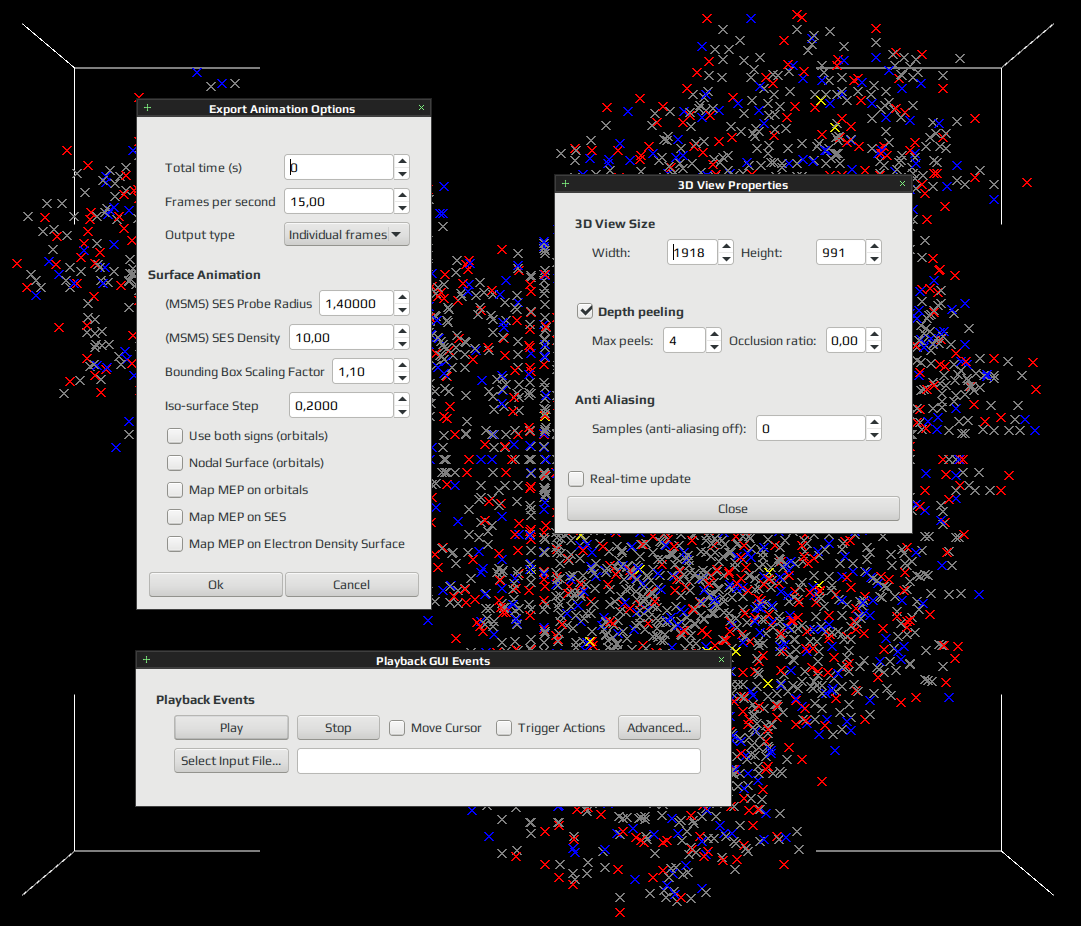Click the wide Close button in 3D View Properties

click(733, 509)
